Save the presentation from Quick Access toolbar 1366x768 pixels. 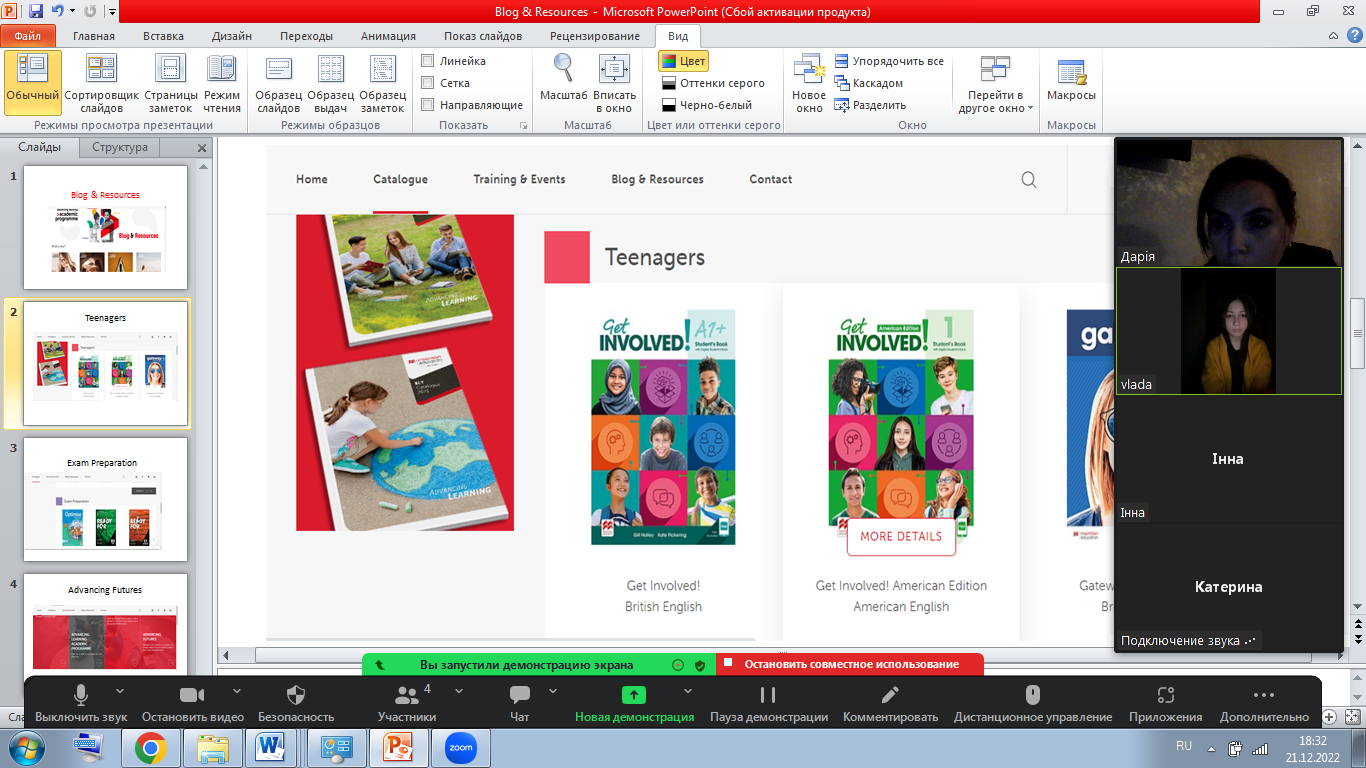36,12
